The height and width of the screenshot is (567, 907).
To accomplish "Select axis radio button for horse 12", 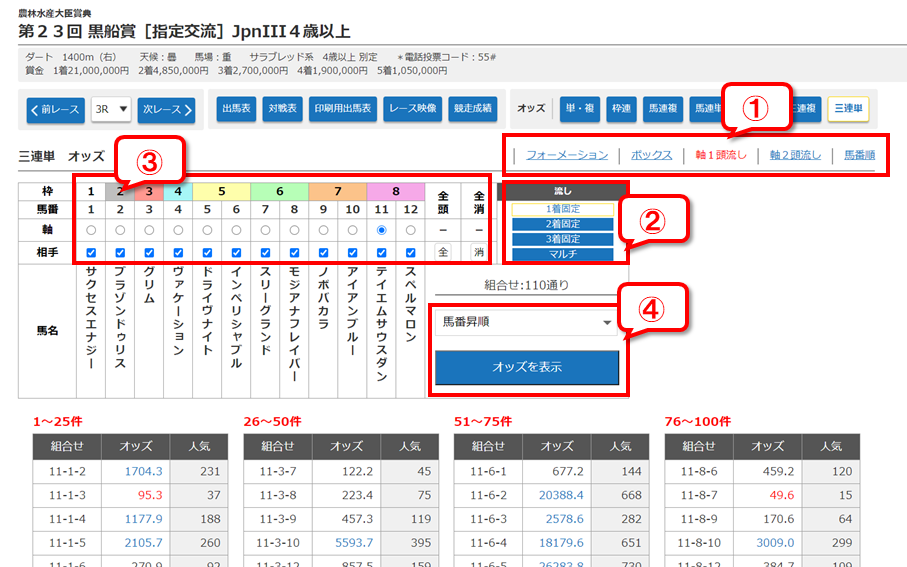I will point(410,229).
